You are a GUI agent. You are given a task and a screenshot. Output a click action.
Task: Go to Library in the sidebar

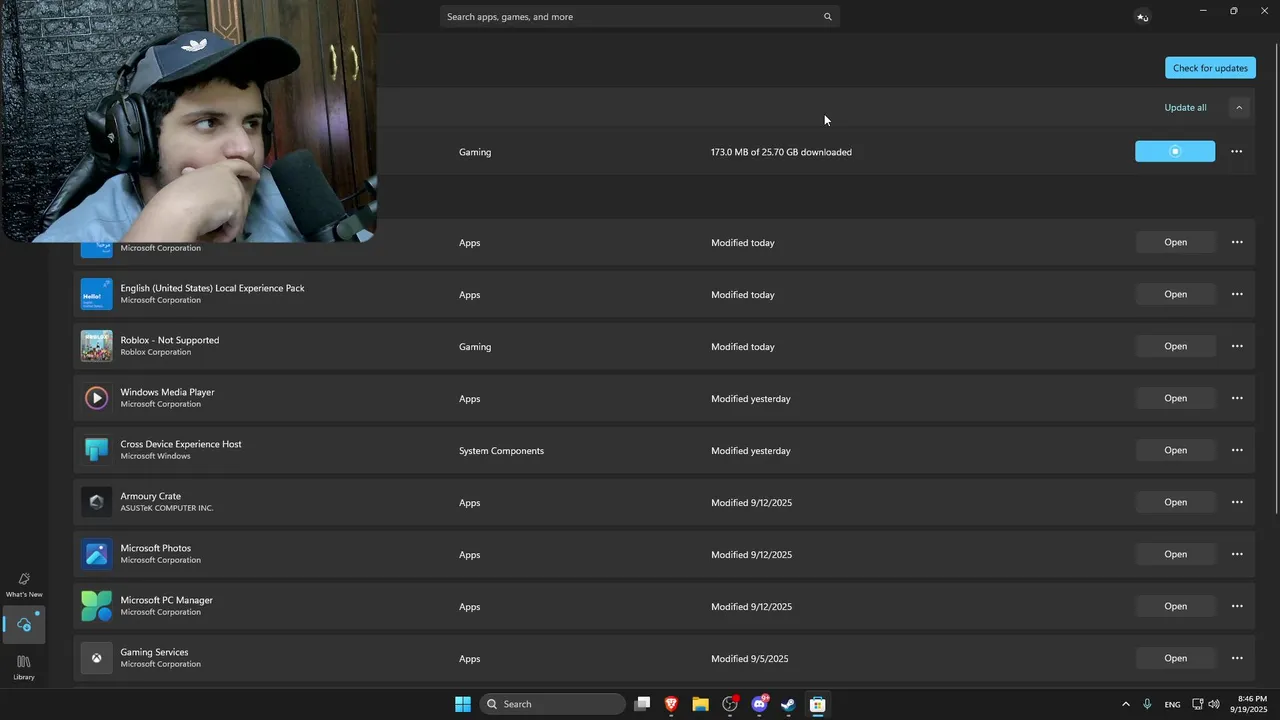(x=24, y=668)
